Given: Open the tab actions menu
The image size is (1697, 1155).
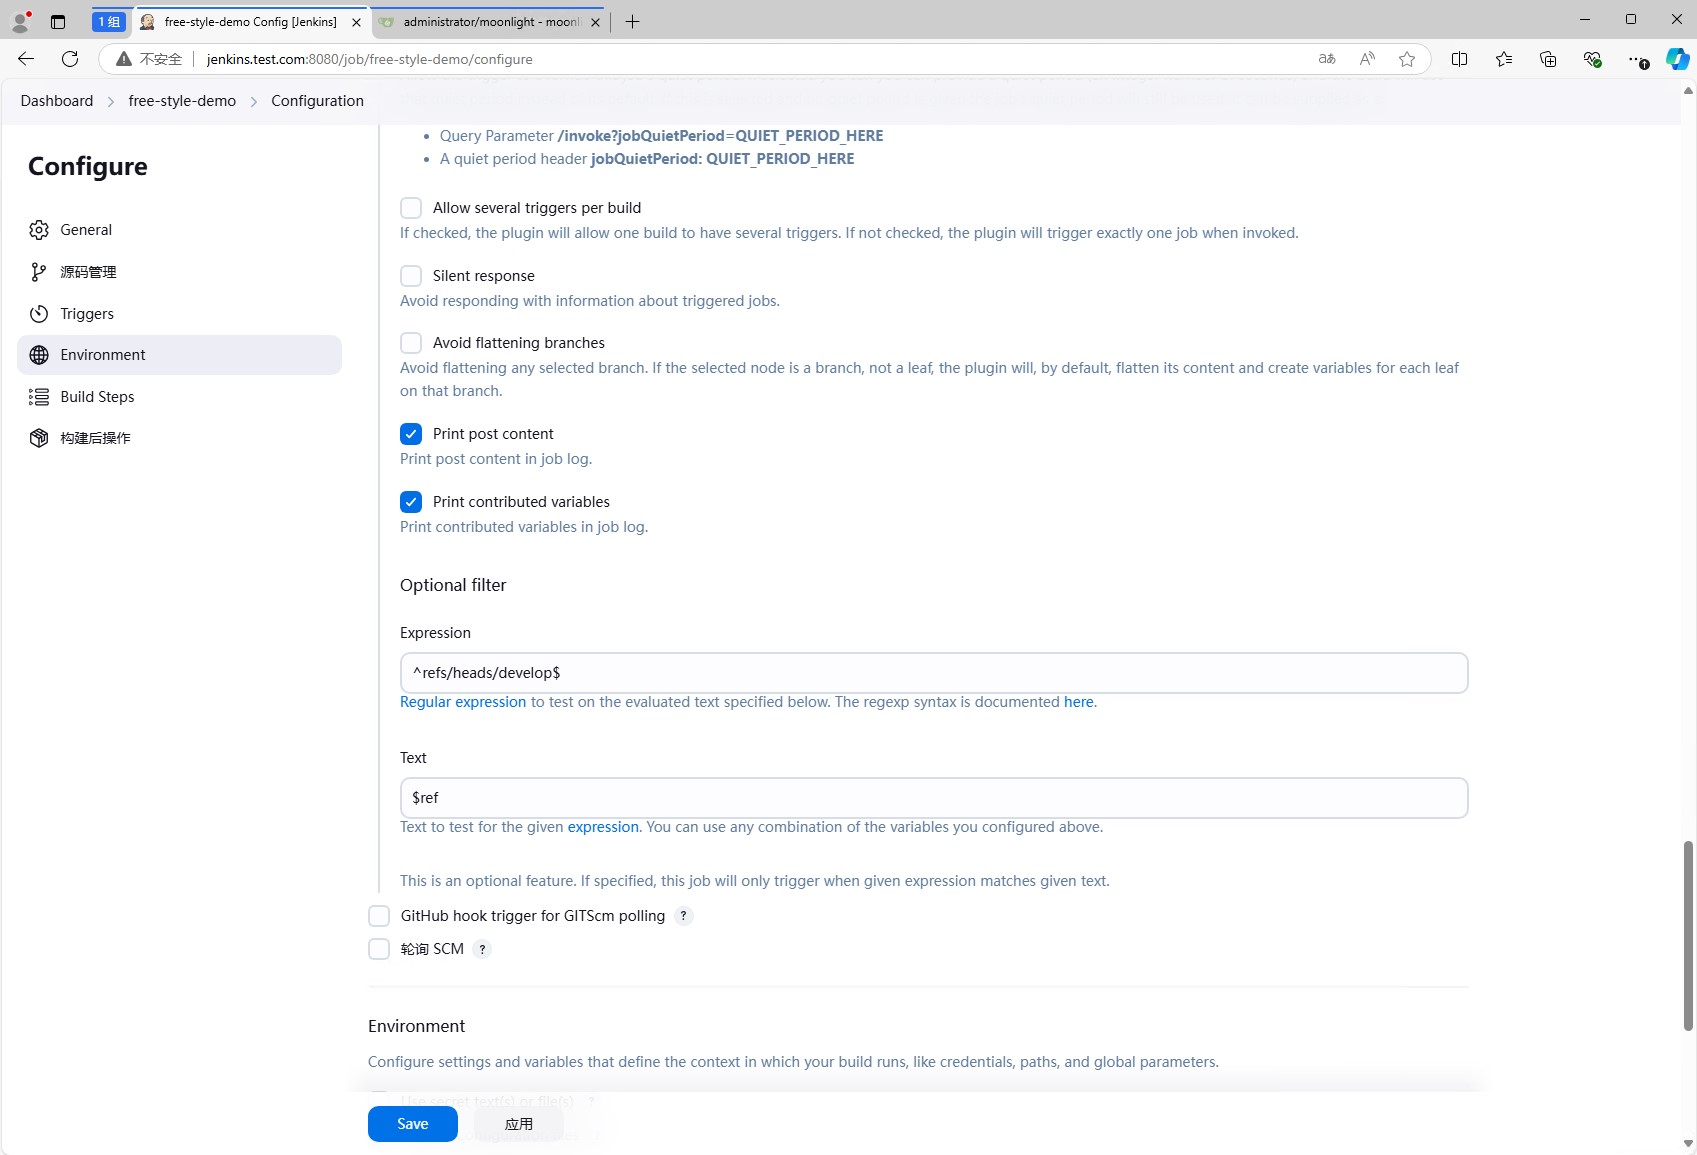Looking at the screenshot, I should 58,22.
